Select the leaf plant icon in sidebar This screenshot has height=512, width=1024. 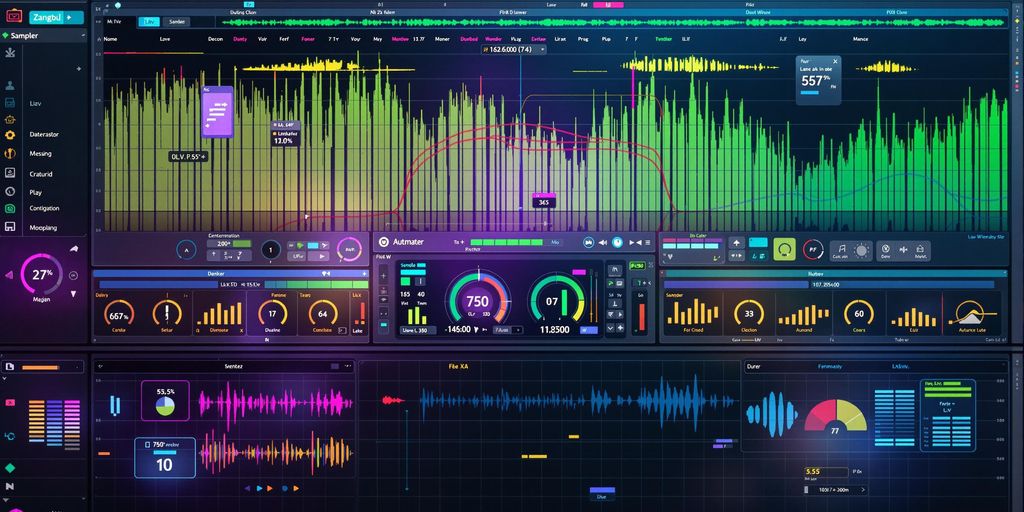point(10,53)
